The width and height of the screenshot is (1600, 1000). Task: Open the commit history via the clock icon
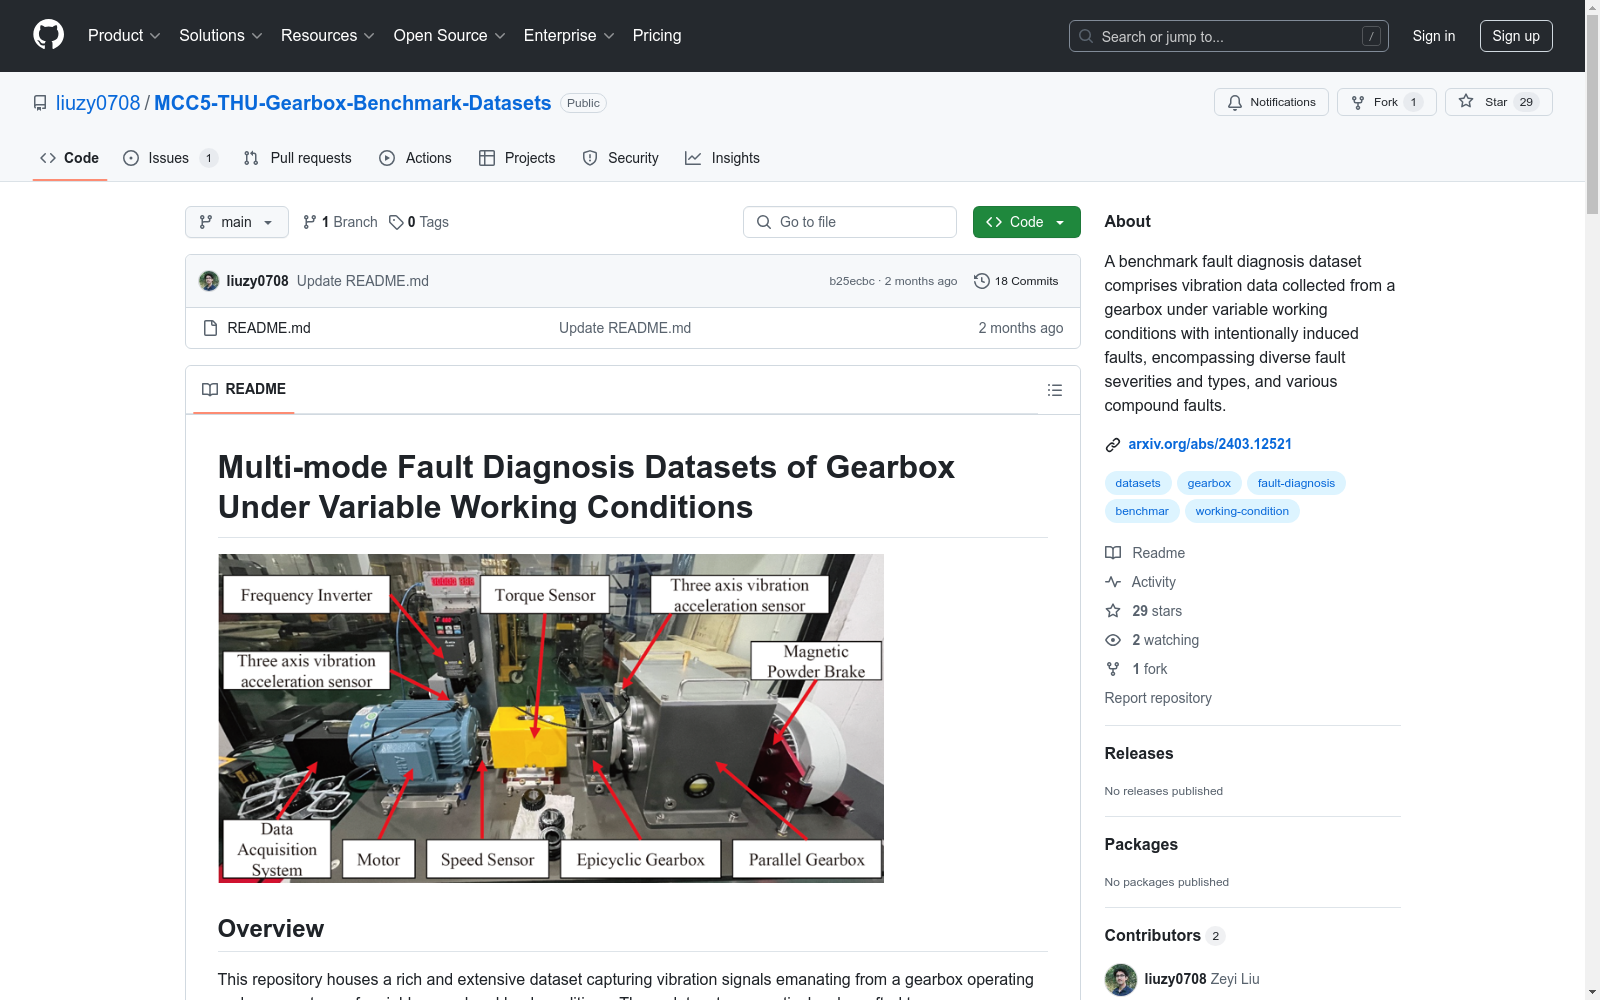(x=981, y=281)
